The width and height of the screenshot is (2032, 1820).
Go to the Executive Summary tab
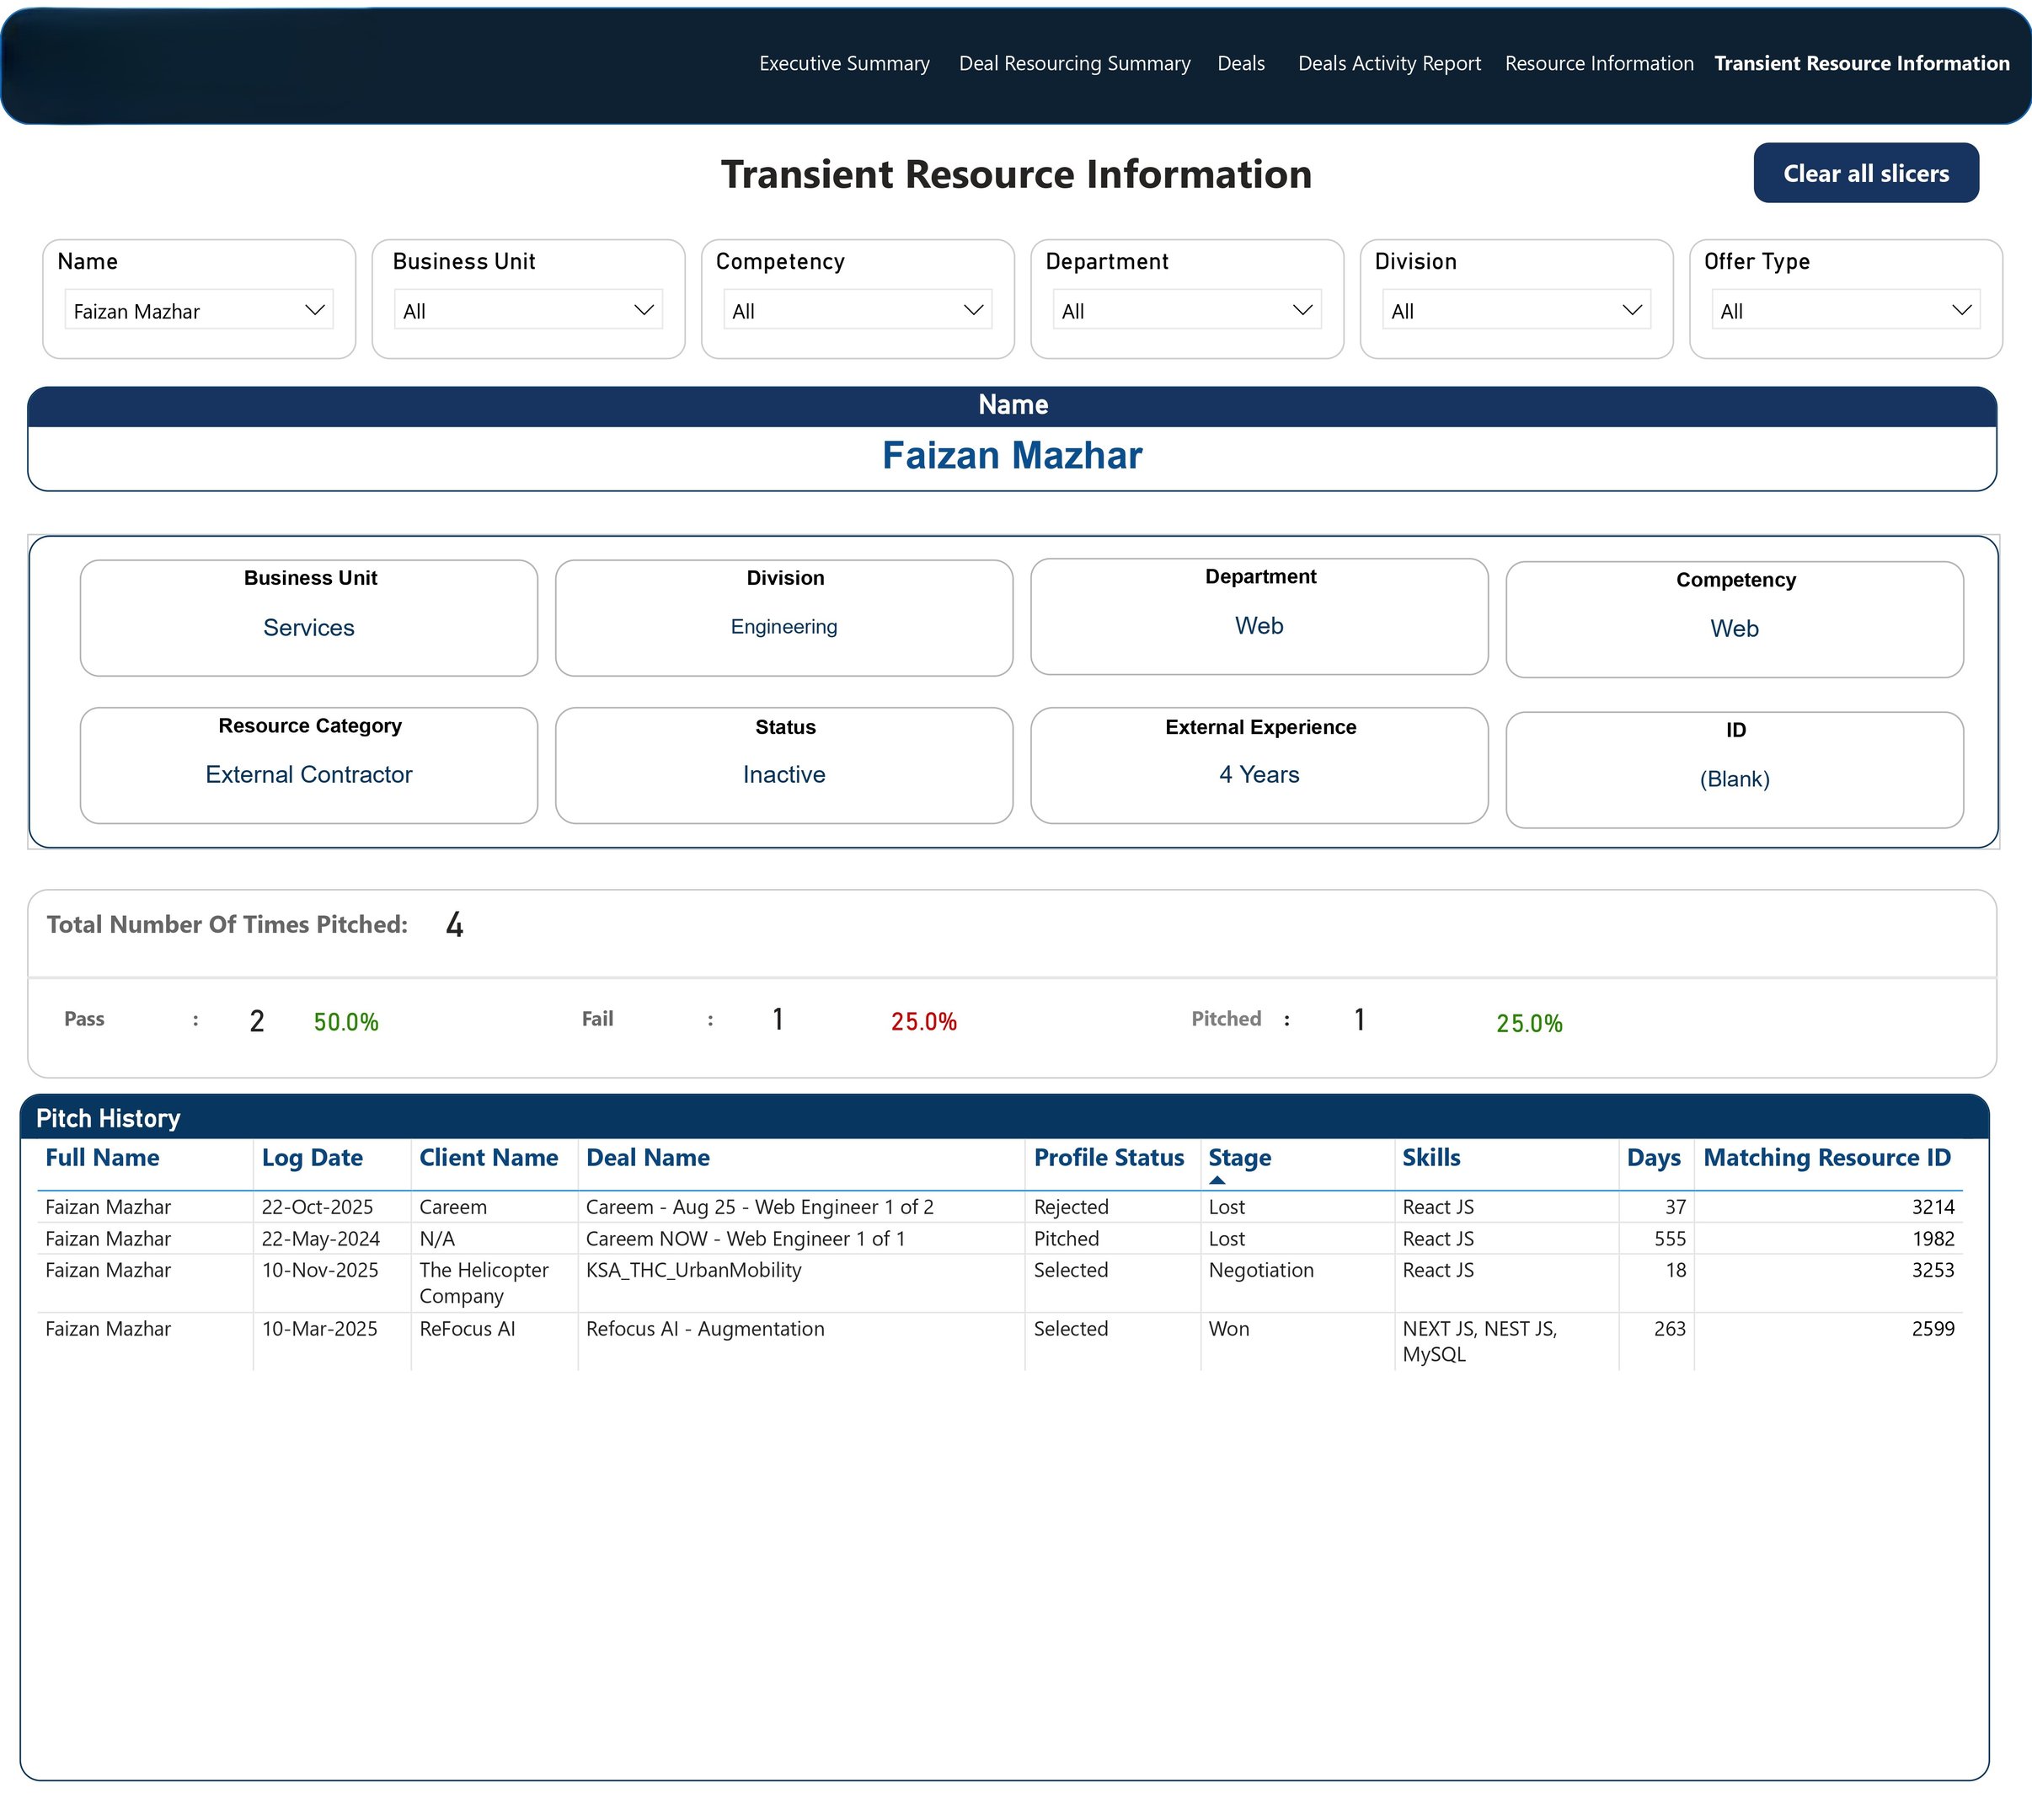[844, 63]
